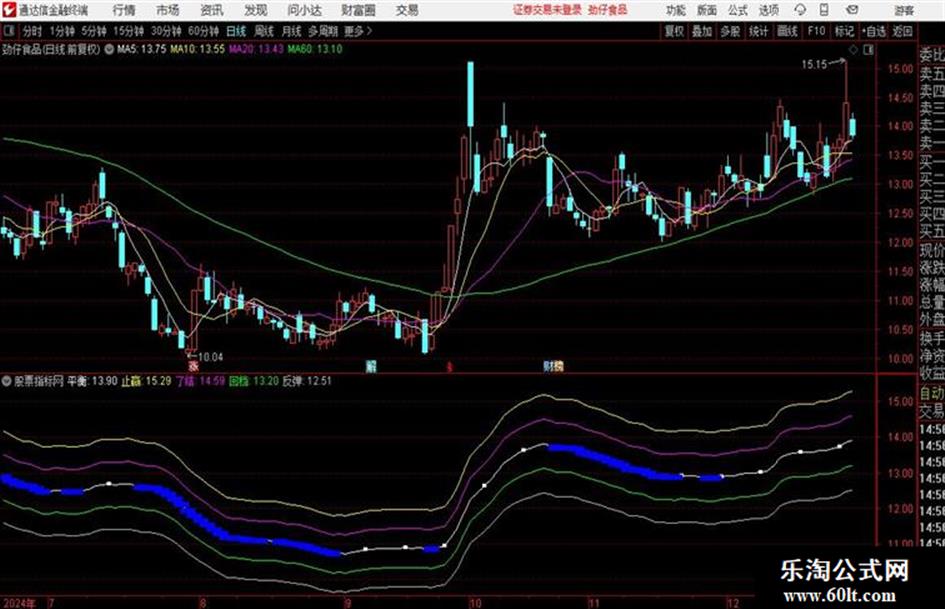
Task: Click the red lightning marker below the chart
Action: point(449,366)
